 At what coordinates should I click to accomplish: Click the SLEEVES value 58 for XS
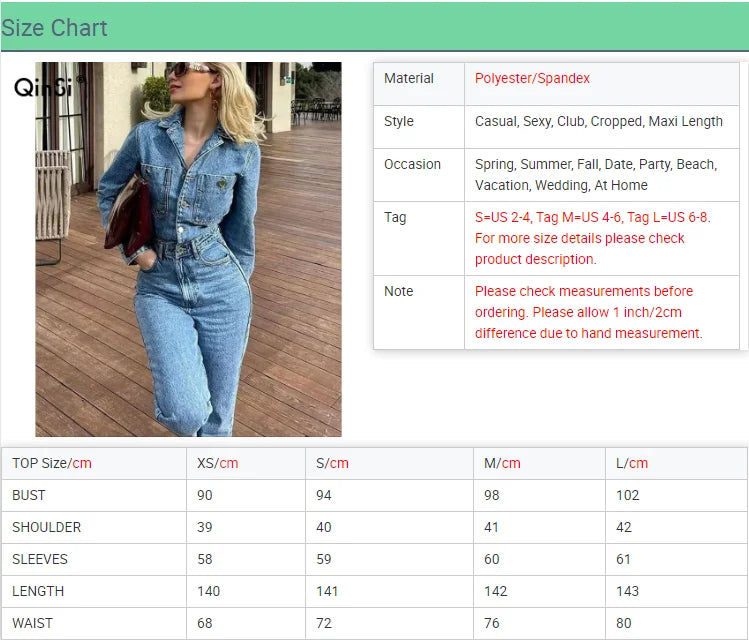[205, 559]
